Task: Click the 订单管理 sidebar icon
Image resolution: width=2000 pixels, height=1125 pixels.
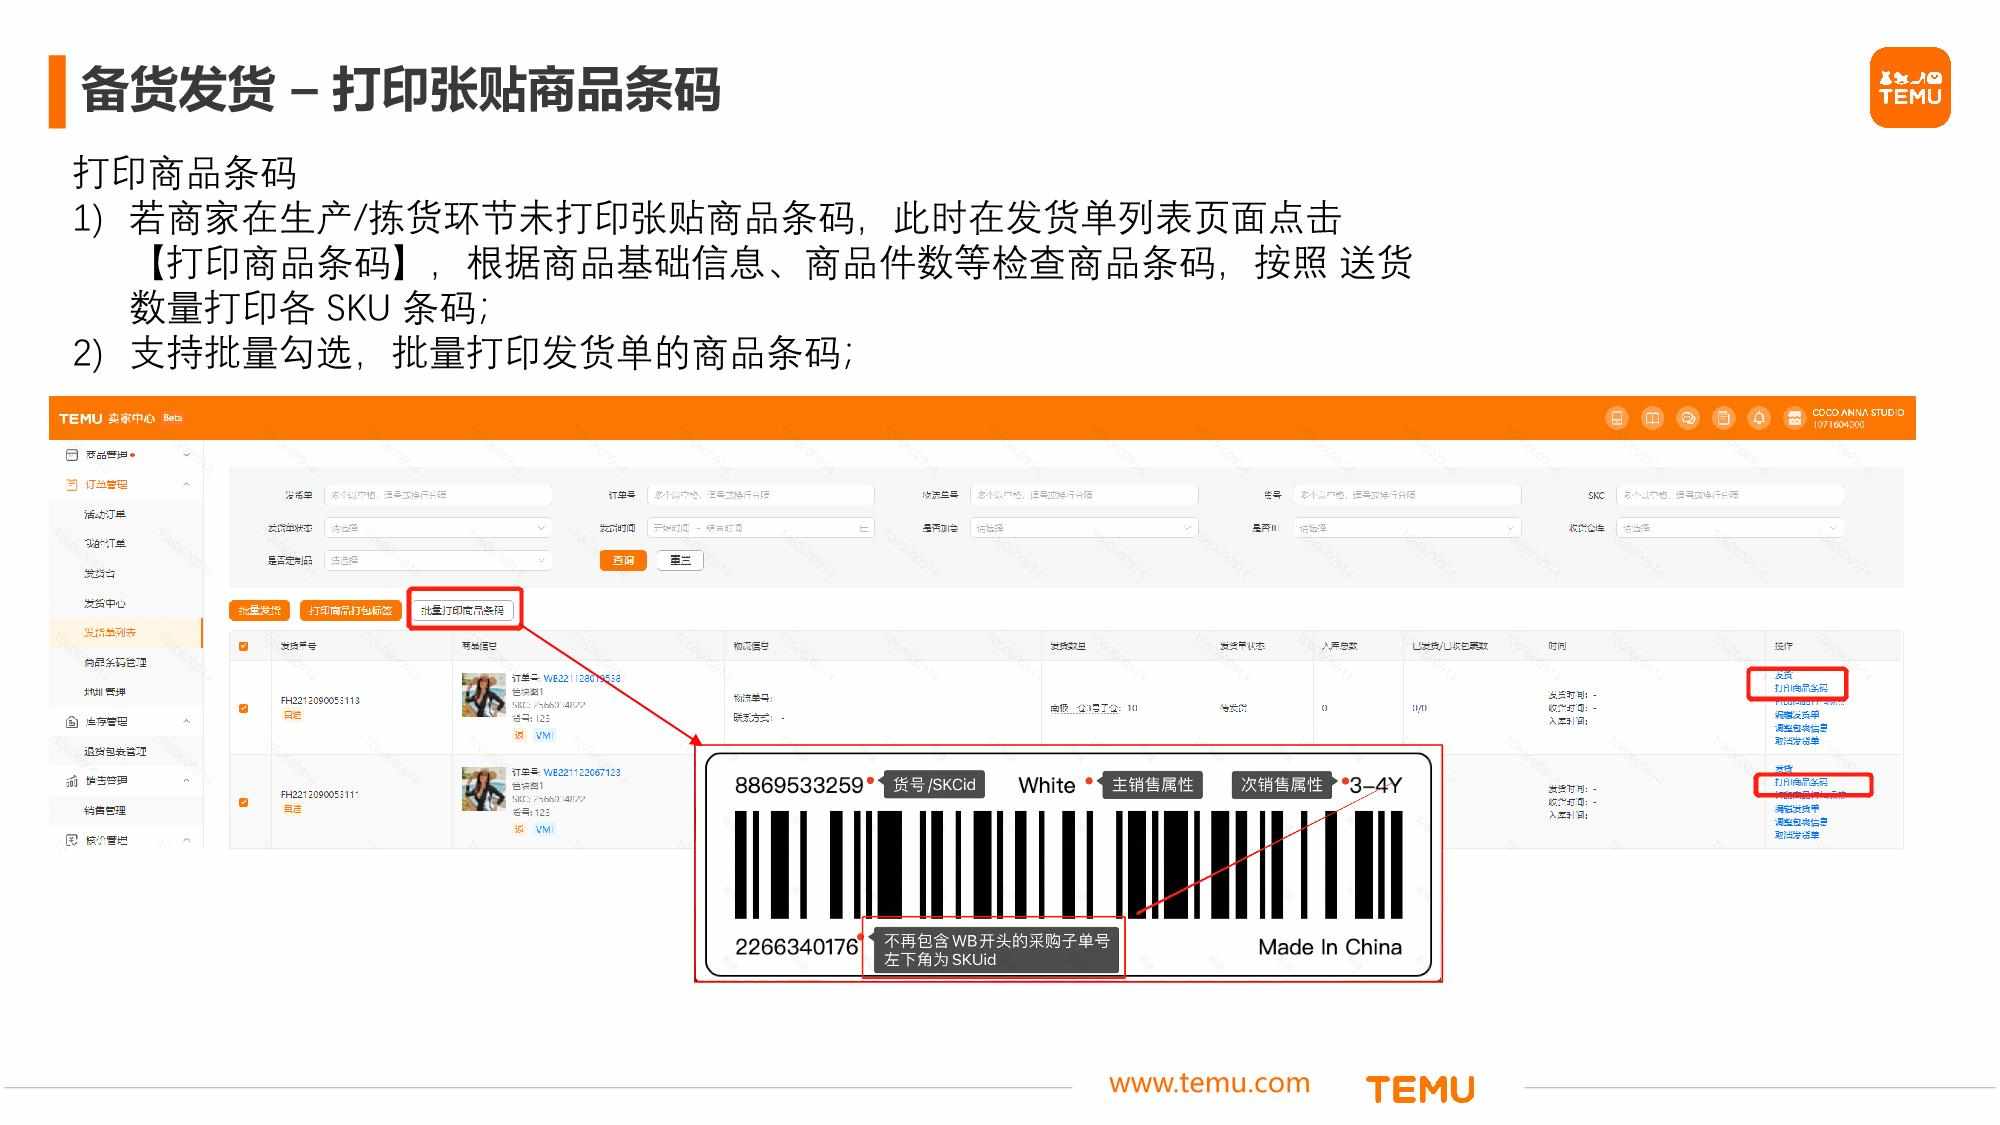Action: [71, 484]
